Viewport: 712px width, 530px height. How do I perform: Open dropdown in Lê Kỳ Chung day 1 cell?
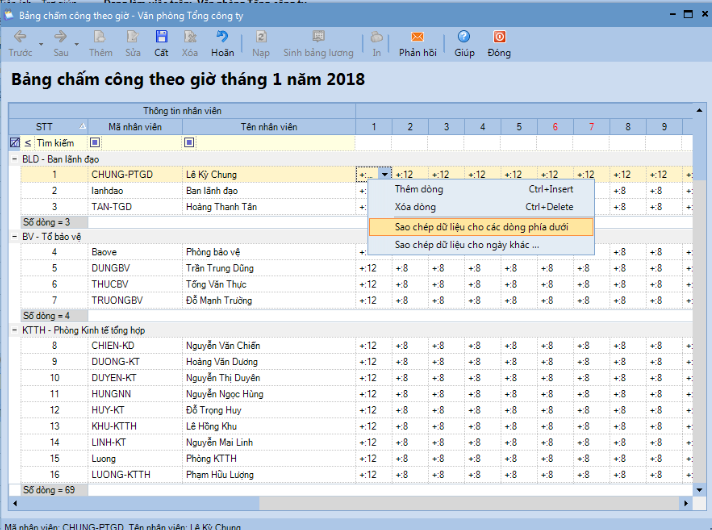pos(385,174)
